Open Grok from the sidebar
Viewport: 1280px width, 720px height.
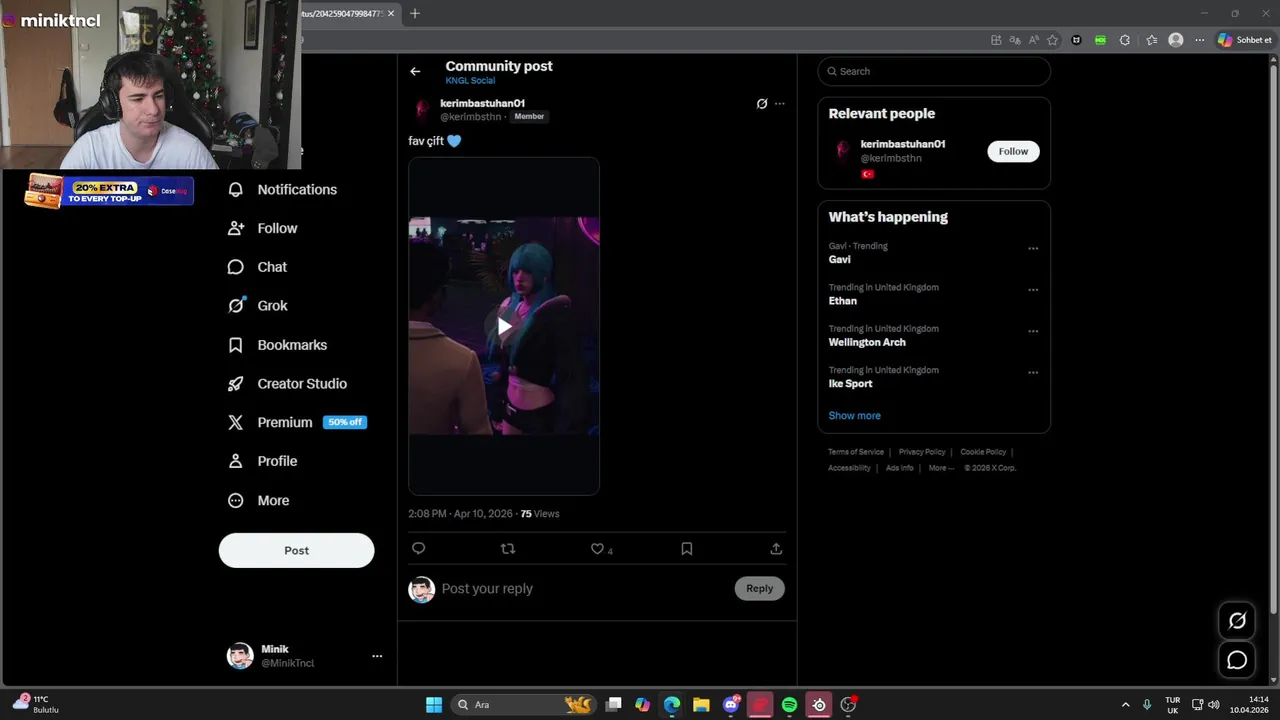pyautogui.click(x=258, y=306)
